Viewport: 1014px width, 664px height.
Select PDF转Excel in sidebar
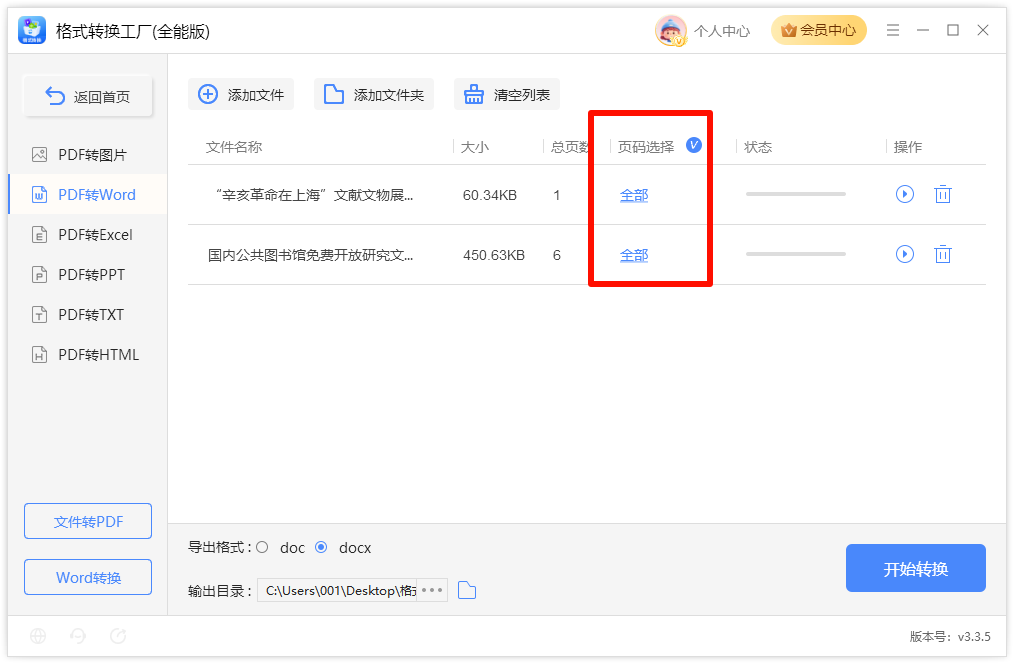point(88,235)
